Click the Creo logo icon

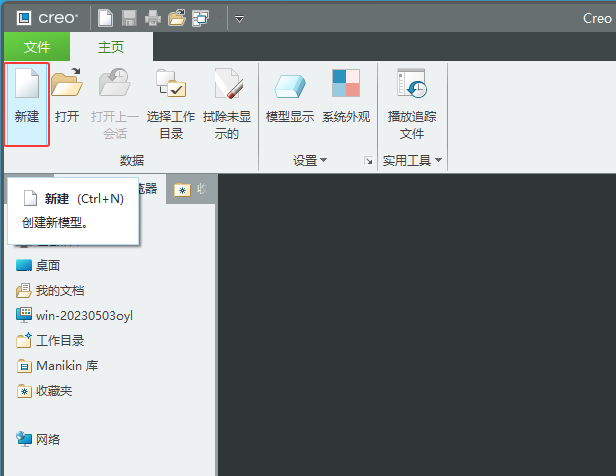point(24,18)
